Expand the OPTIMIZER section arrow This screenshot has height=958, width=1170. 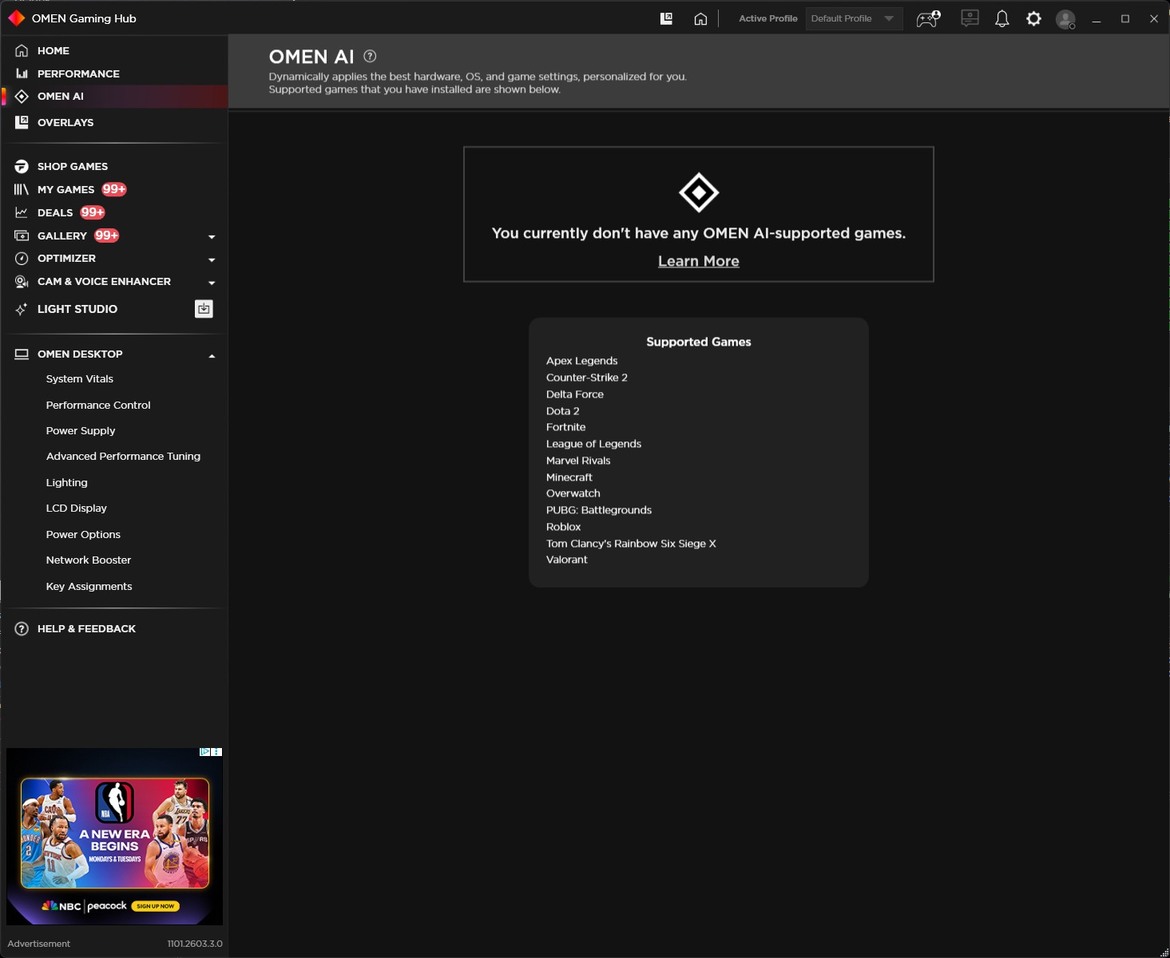(212, 260)
